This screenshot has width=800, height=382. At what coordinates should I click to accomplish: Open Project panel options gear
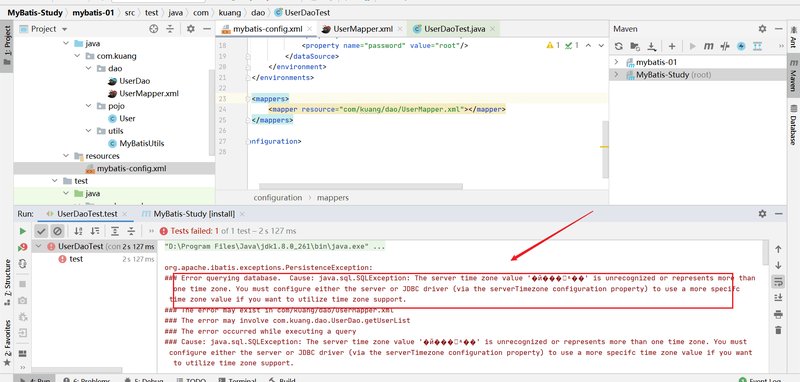(x=191, y=29)
